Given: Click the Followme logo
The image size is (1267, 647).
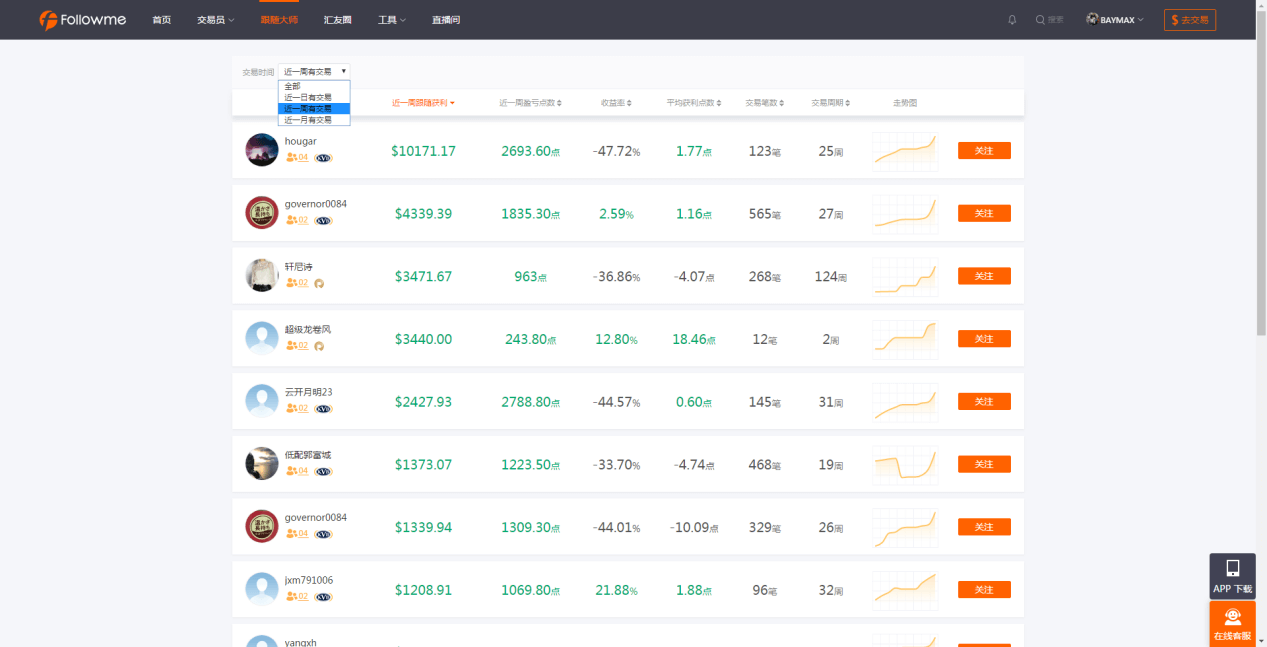Looking at the screenshot, I should tap(83, 20).
